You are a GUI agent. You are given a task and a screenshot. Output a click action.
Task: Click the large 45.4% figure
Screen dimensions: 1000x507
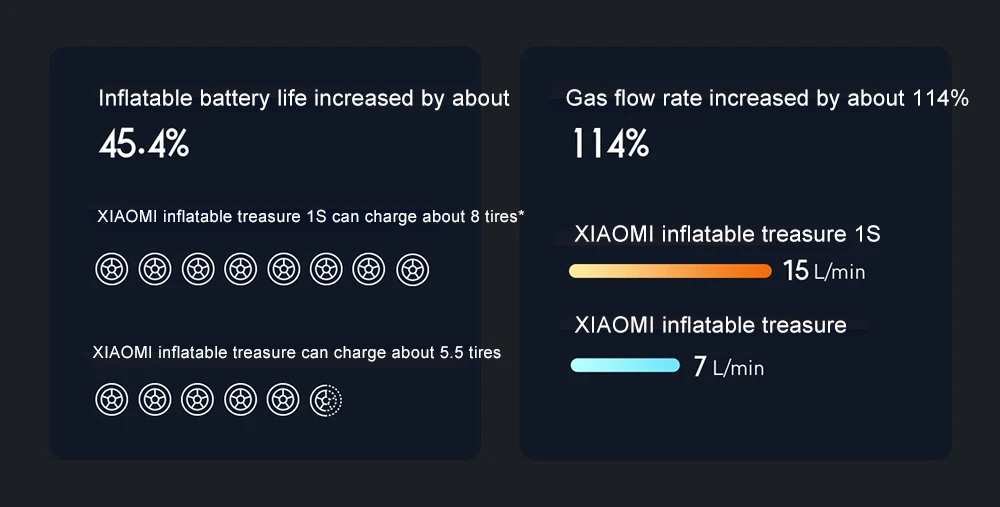click(x=144, y=143)
